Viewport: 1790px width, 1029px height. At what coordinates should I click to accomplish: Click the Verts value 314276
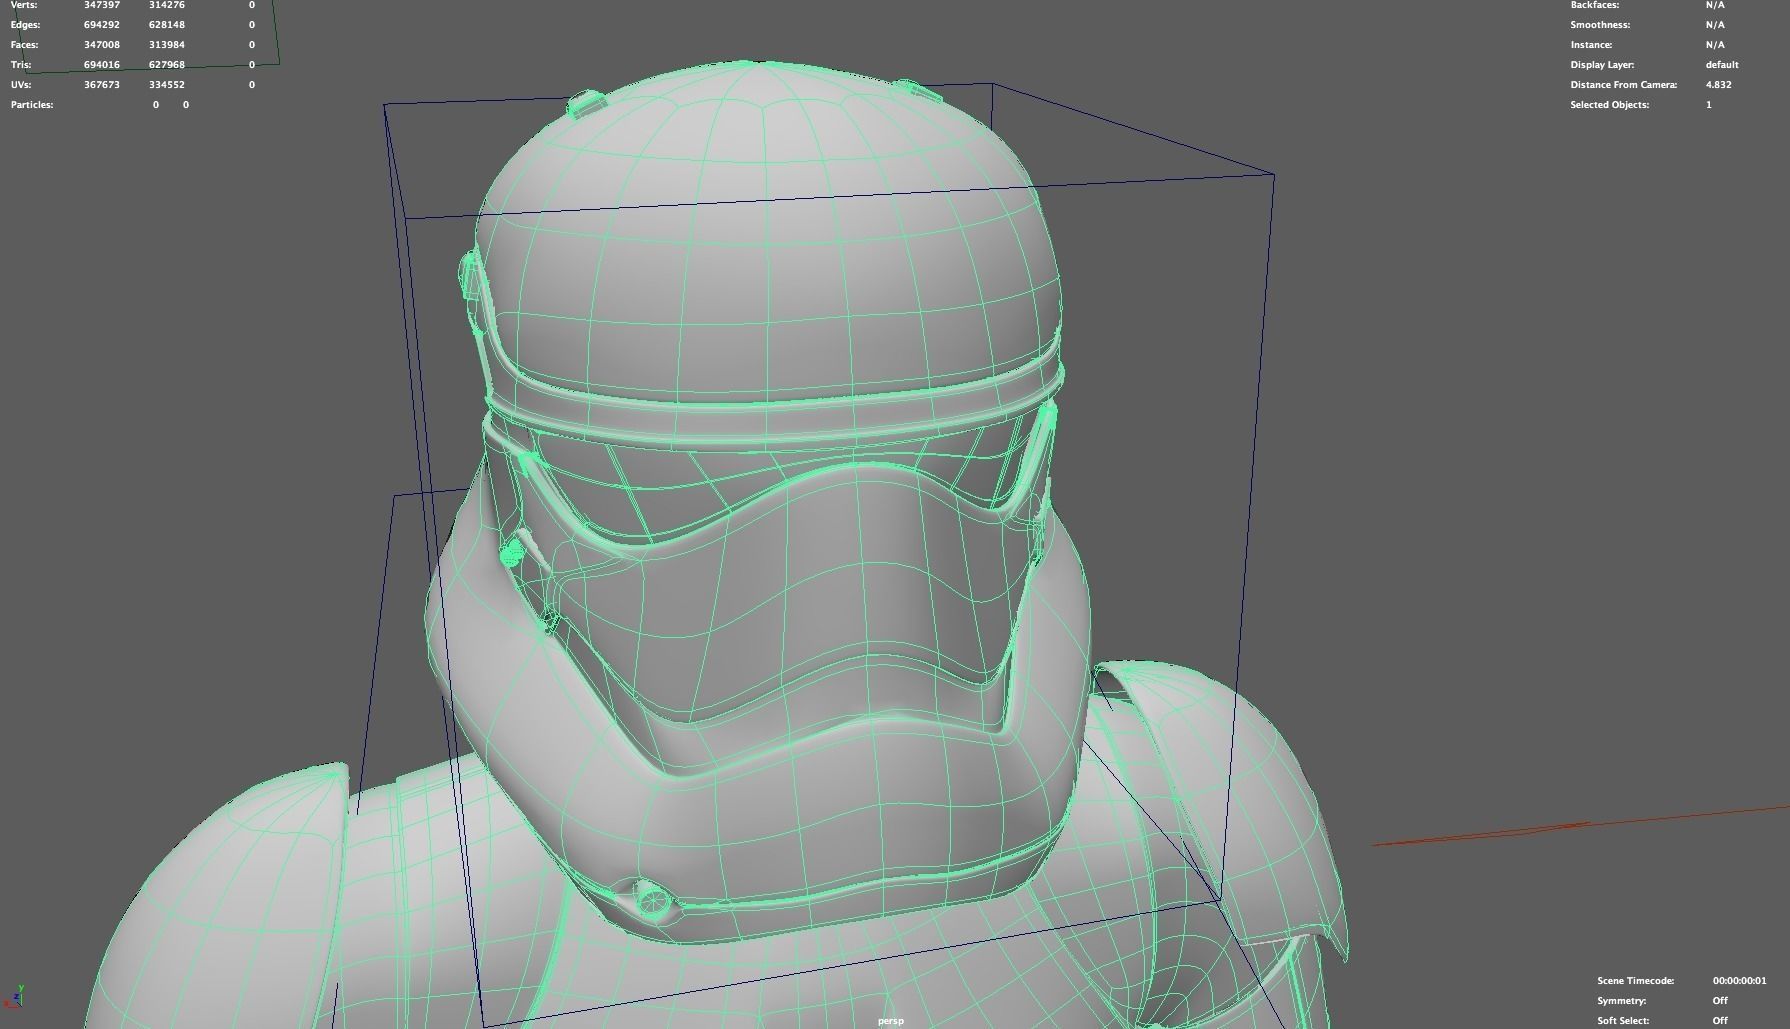pos(167,5)
